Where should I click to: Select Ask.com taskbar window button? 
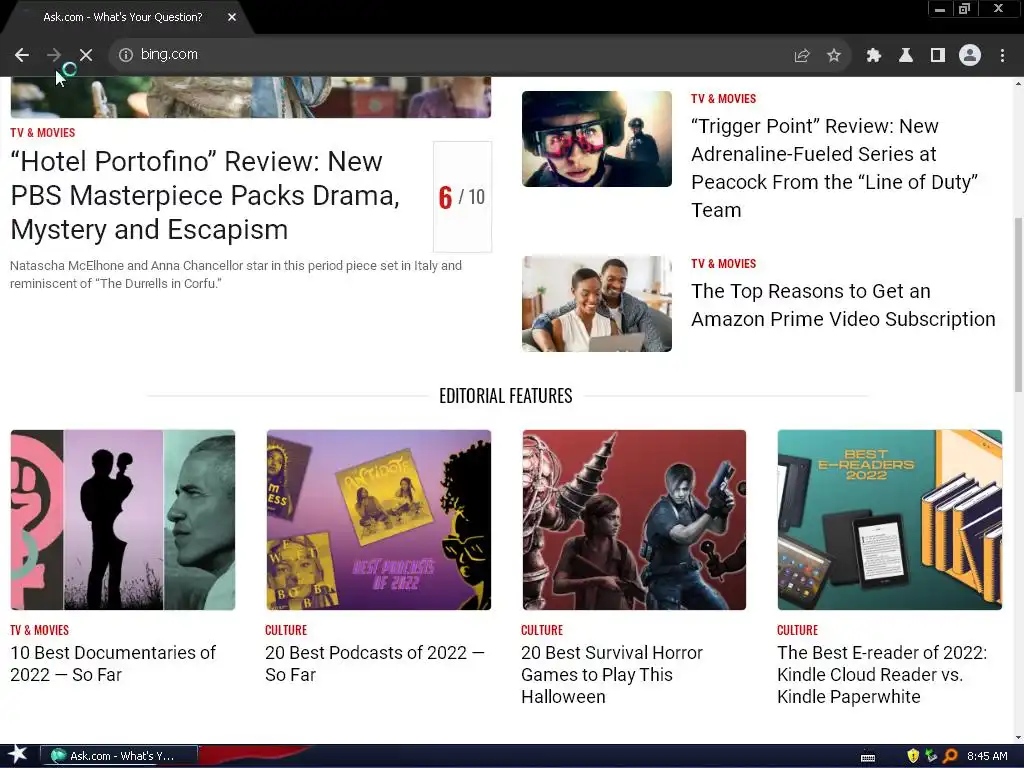[119, 756]
